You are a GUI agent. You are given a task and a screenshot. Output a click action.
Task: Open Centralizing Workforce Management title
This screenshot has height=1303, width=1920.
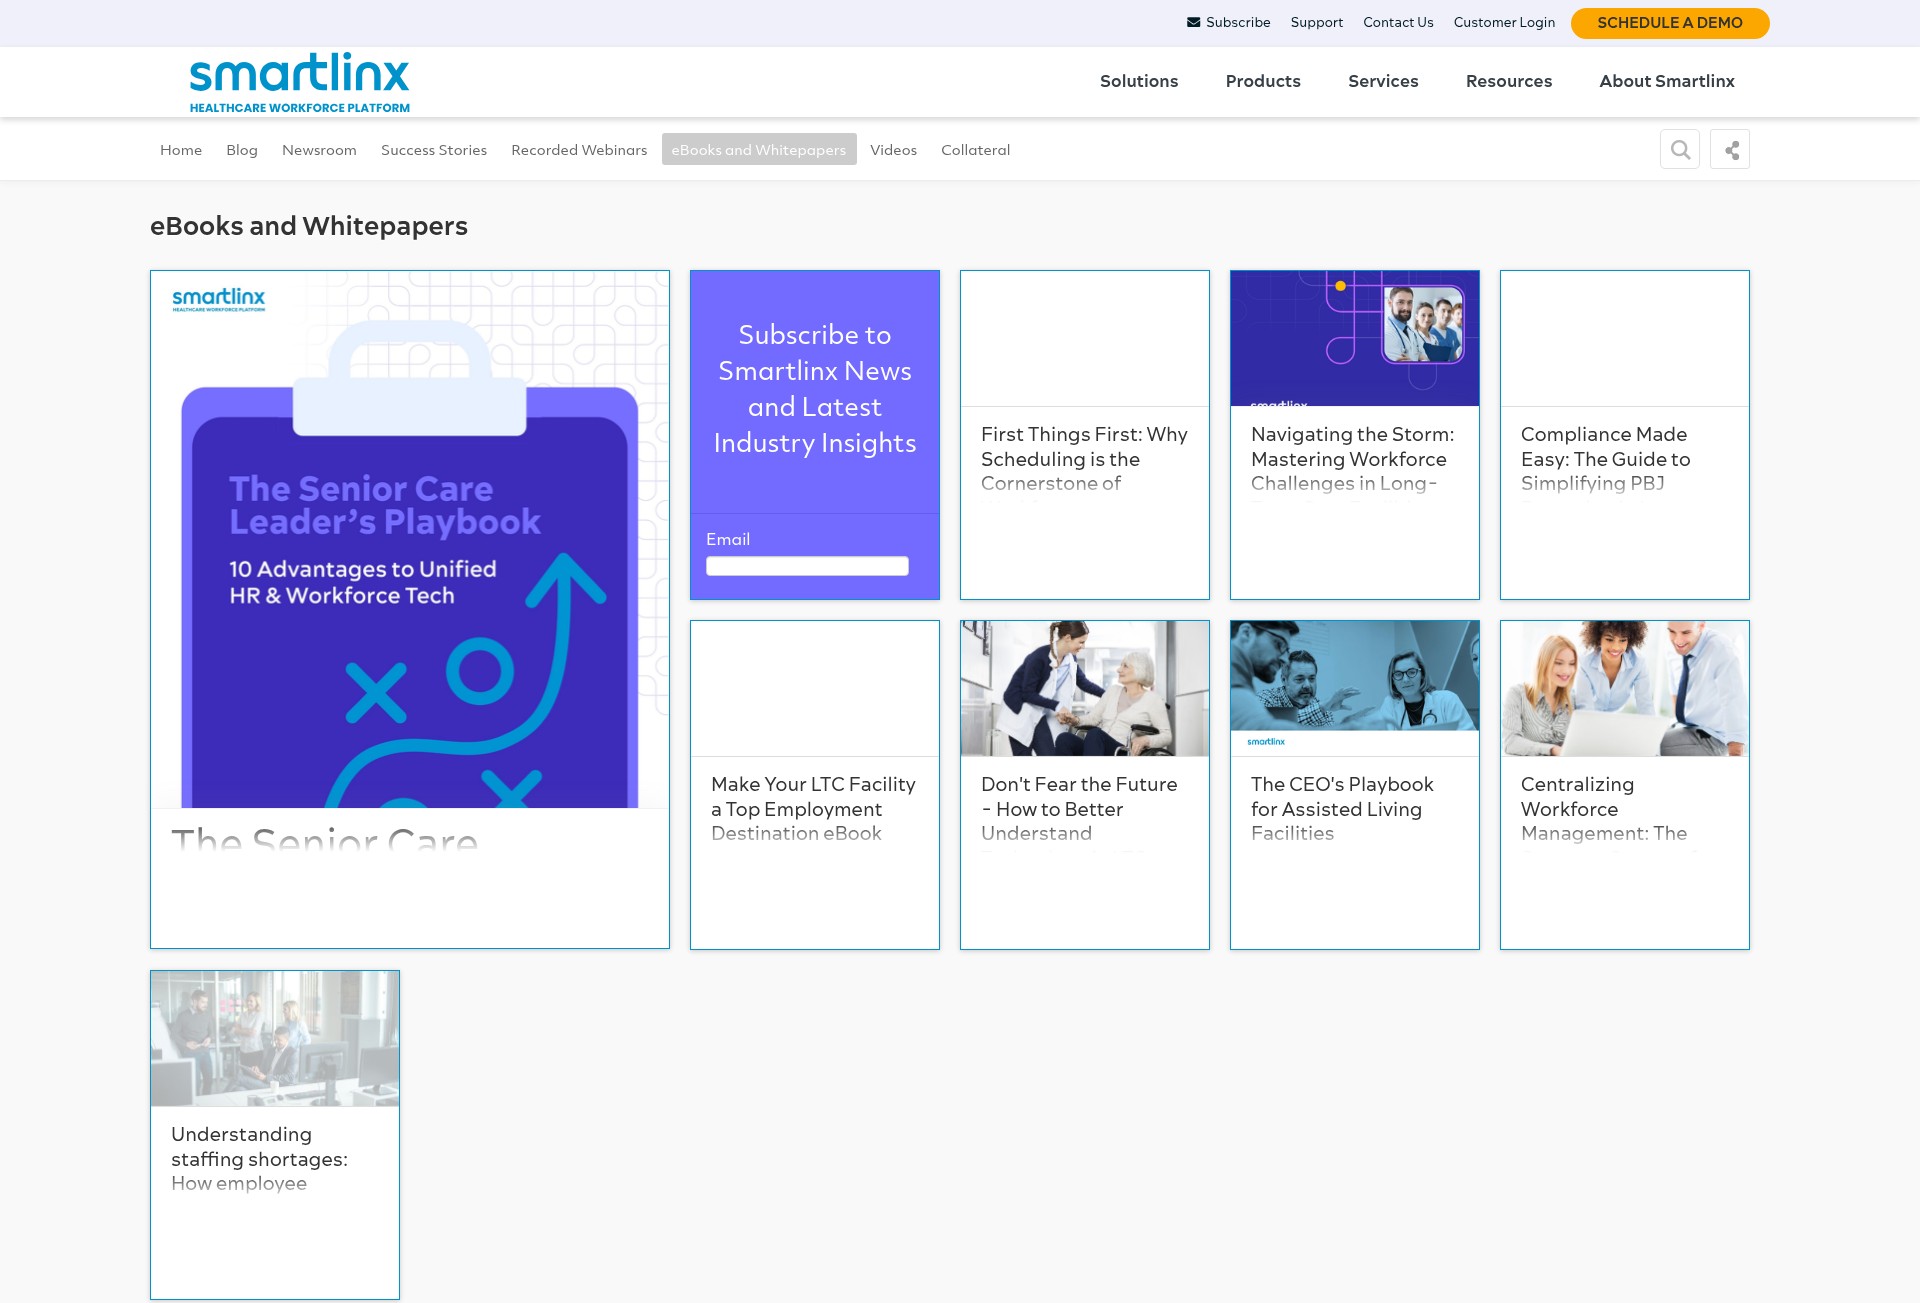(1604, 809)
